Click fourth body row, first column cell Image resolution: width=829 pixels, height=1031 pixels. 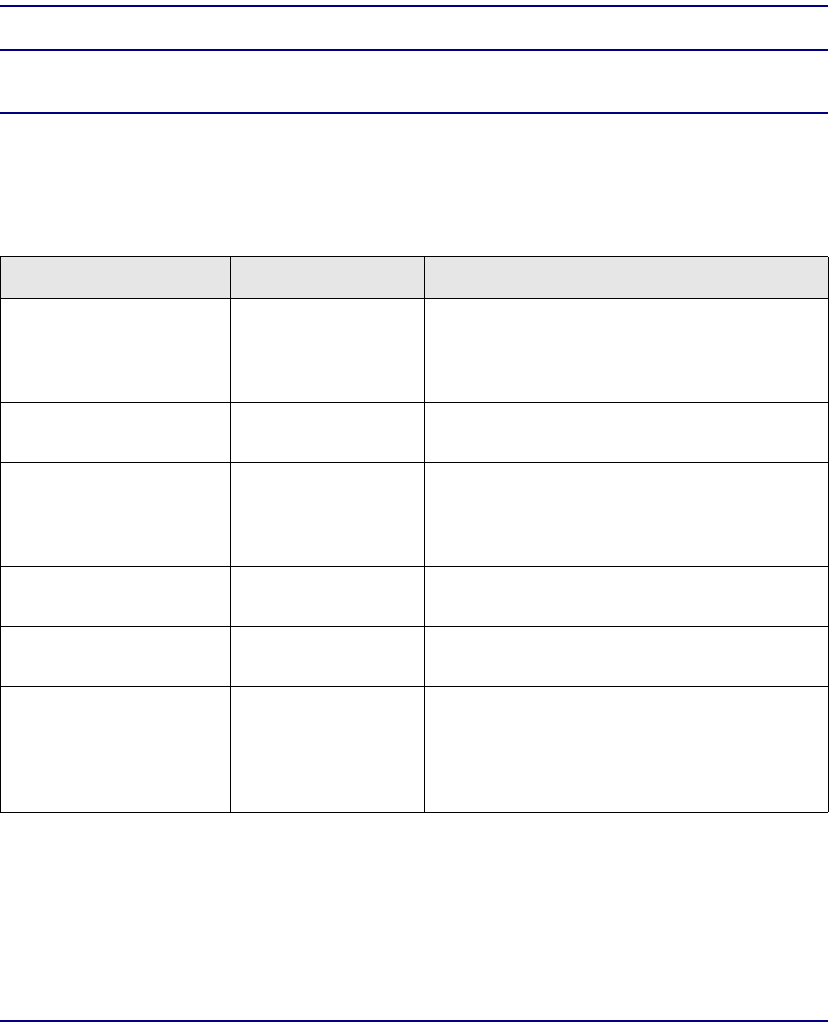(x=115, y=596)
